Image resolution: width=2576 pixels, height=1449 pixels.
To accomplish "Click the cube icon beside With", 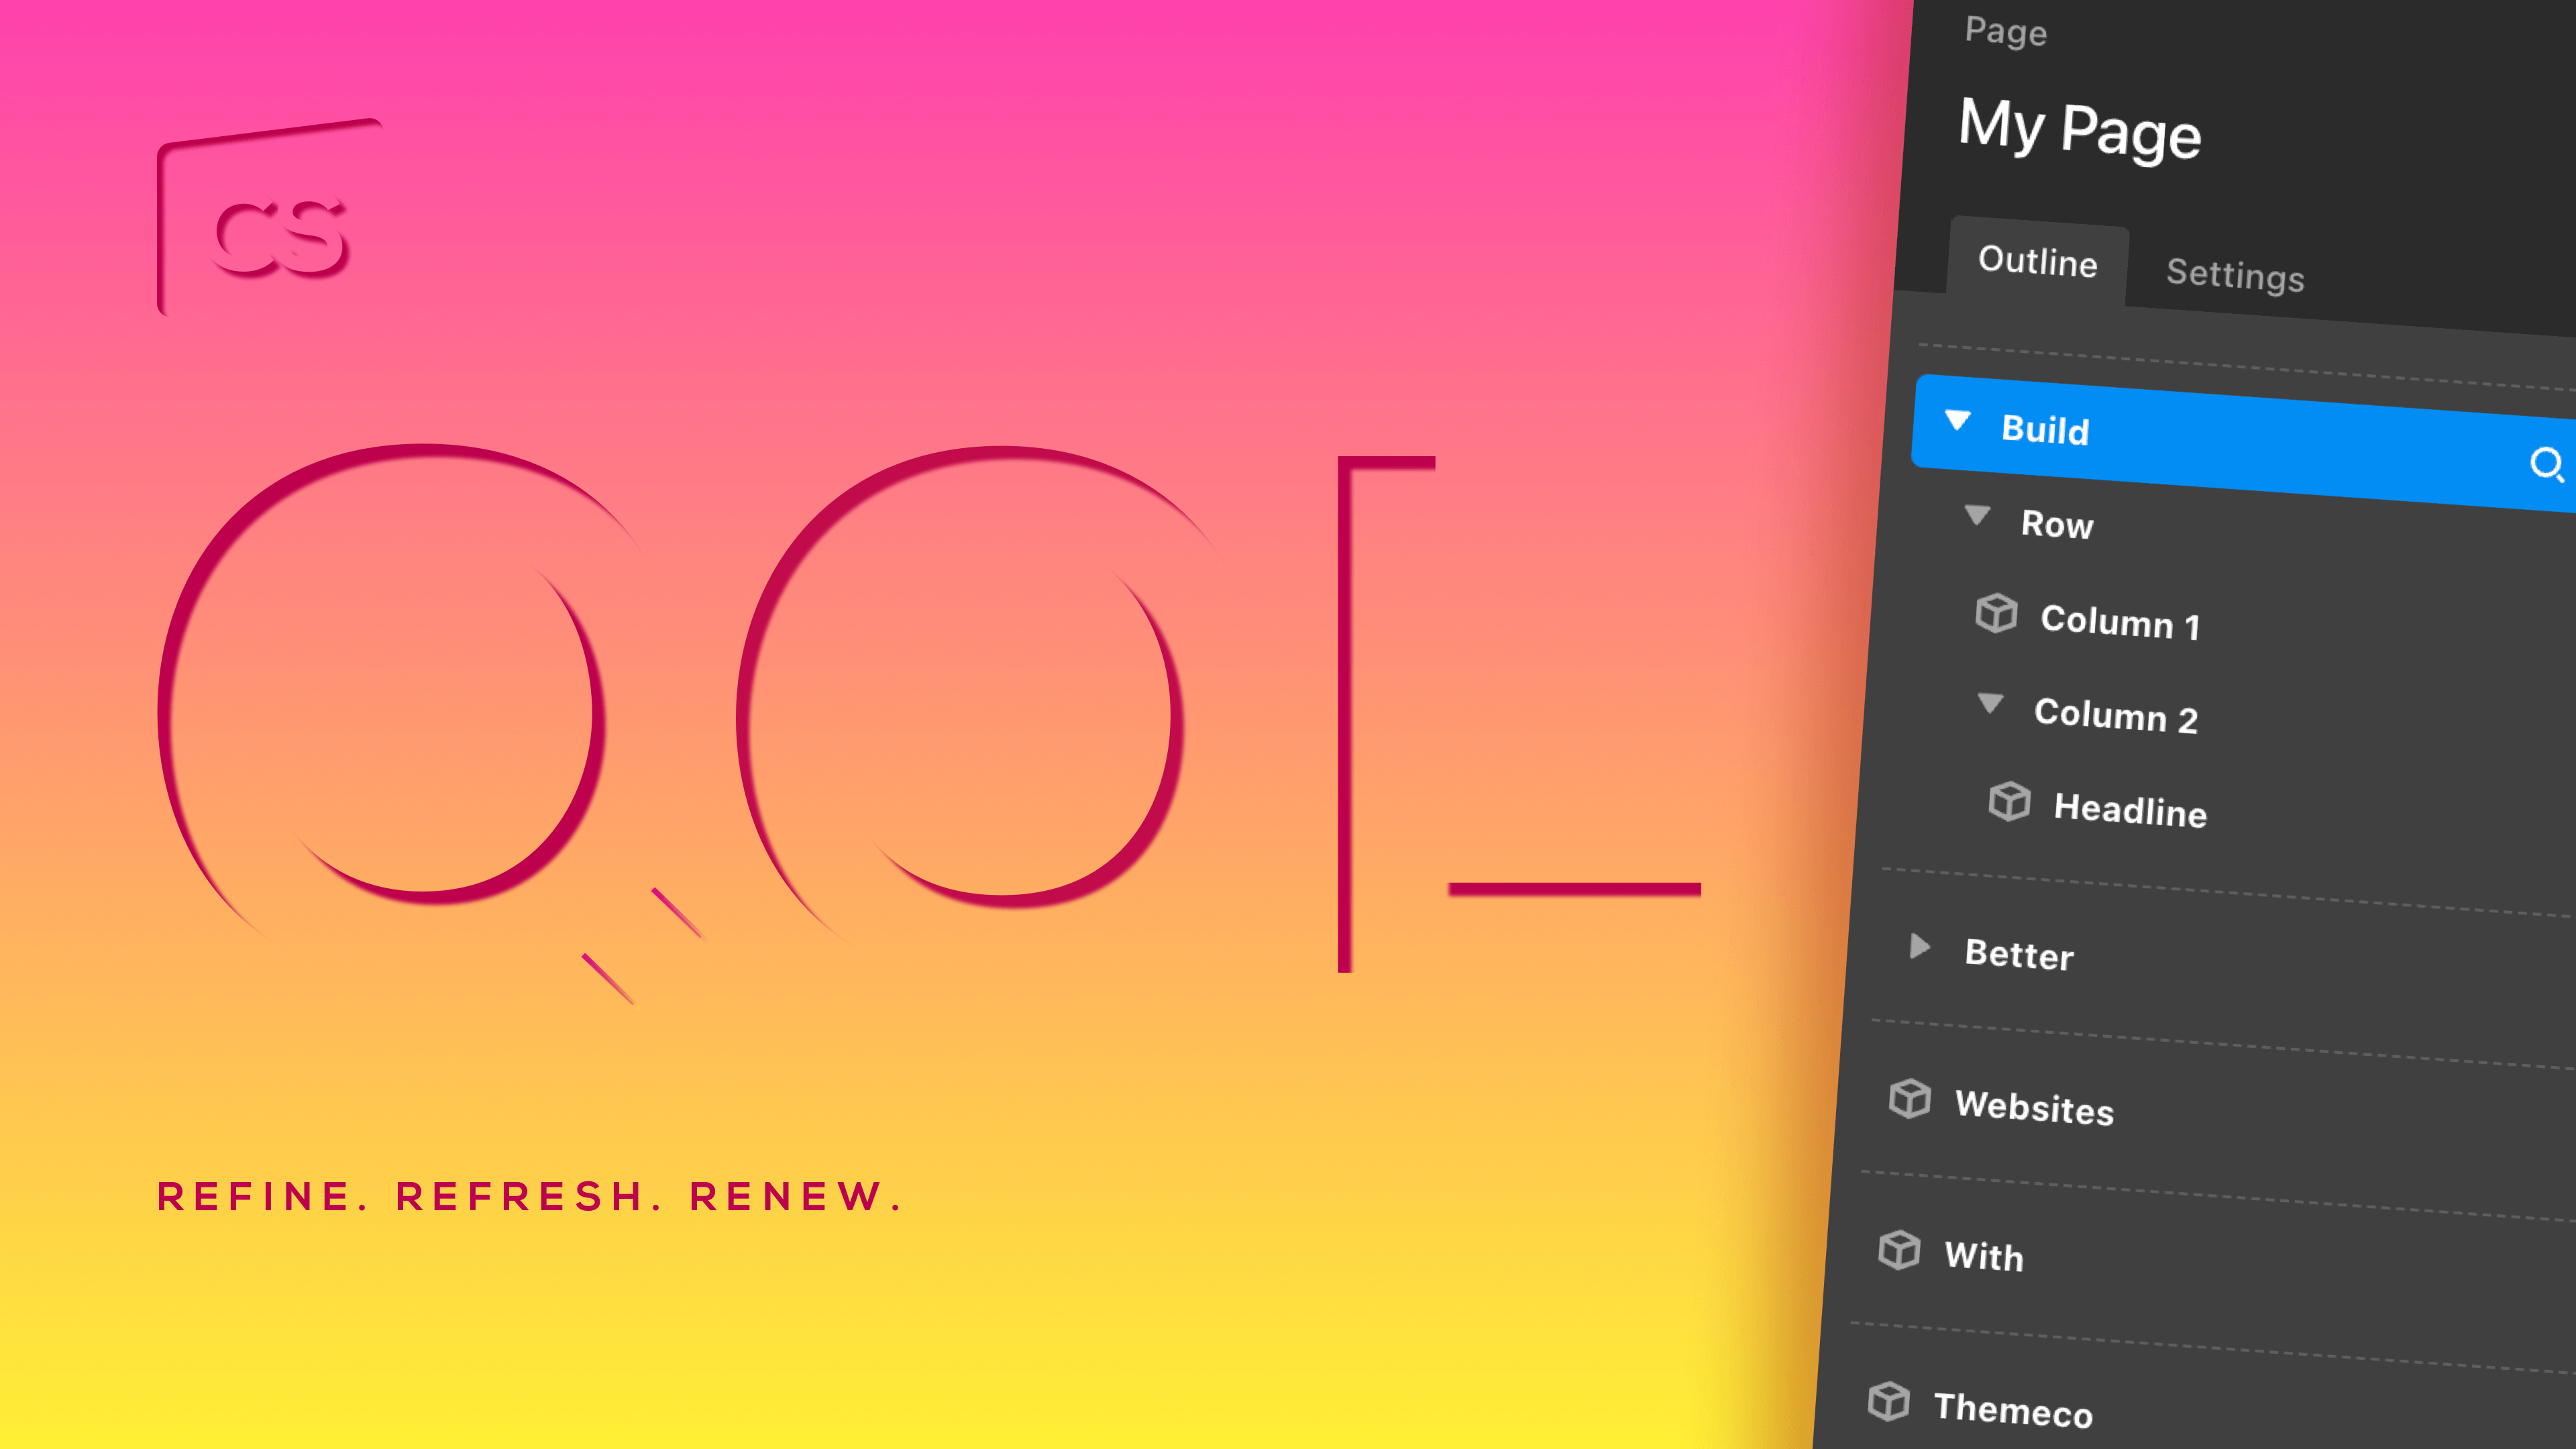I will pos(1899,1250).
